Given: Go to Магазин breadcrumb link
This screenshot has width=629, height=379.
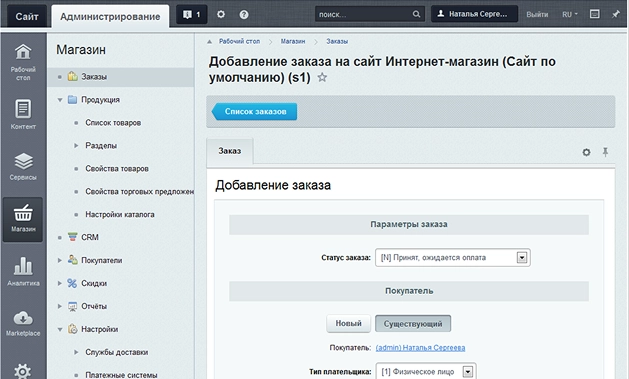Looking at the screenshot, I should coord(293,41).
